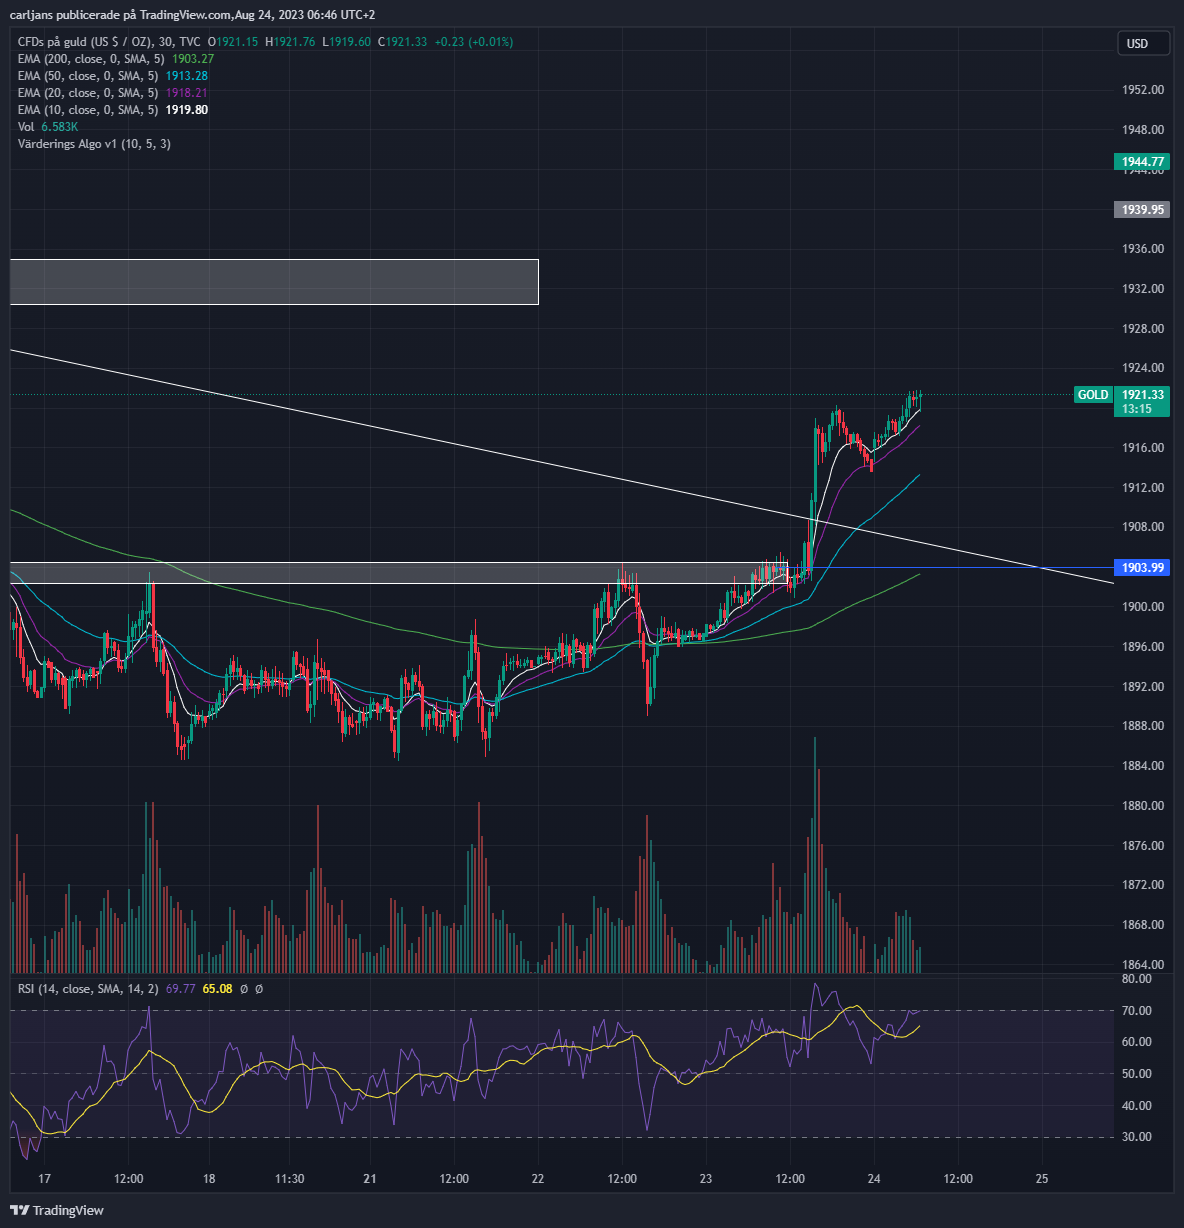1184x1228 pixels.
Task: Click the 1921.33 current price label
Action: tap(1142, 395)
